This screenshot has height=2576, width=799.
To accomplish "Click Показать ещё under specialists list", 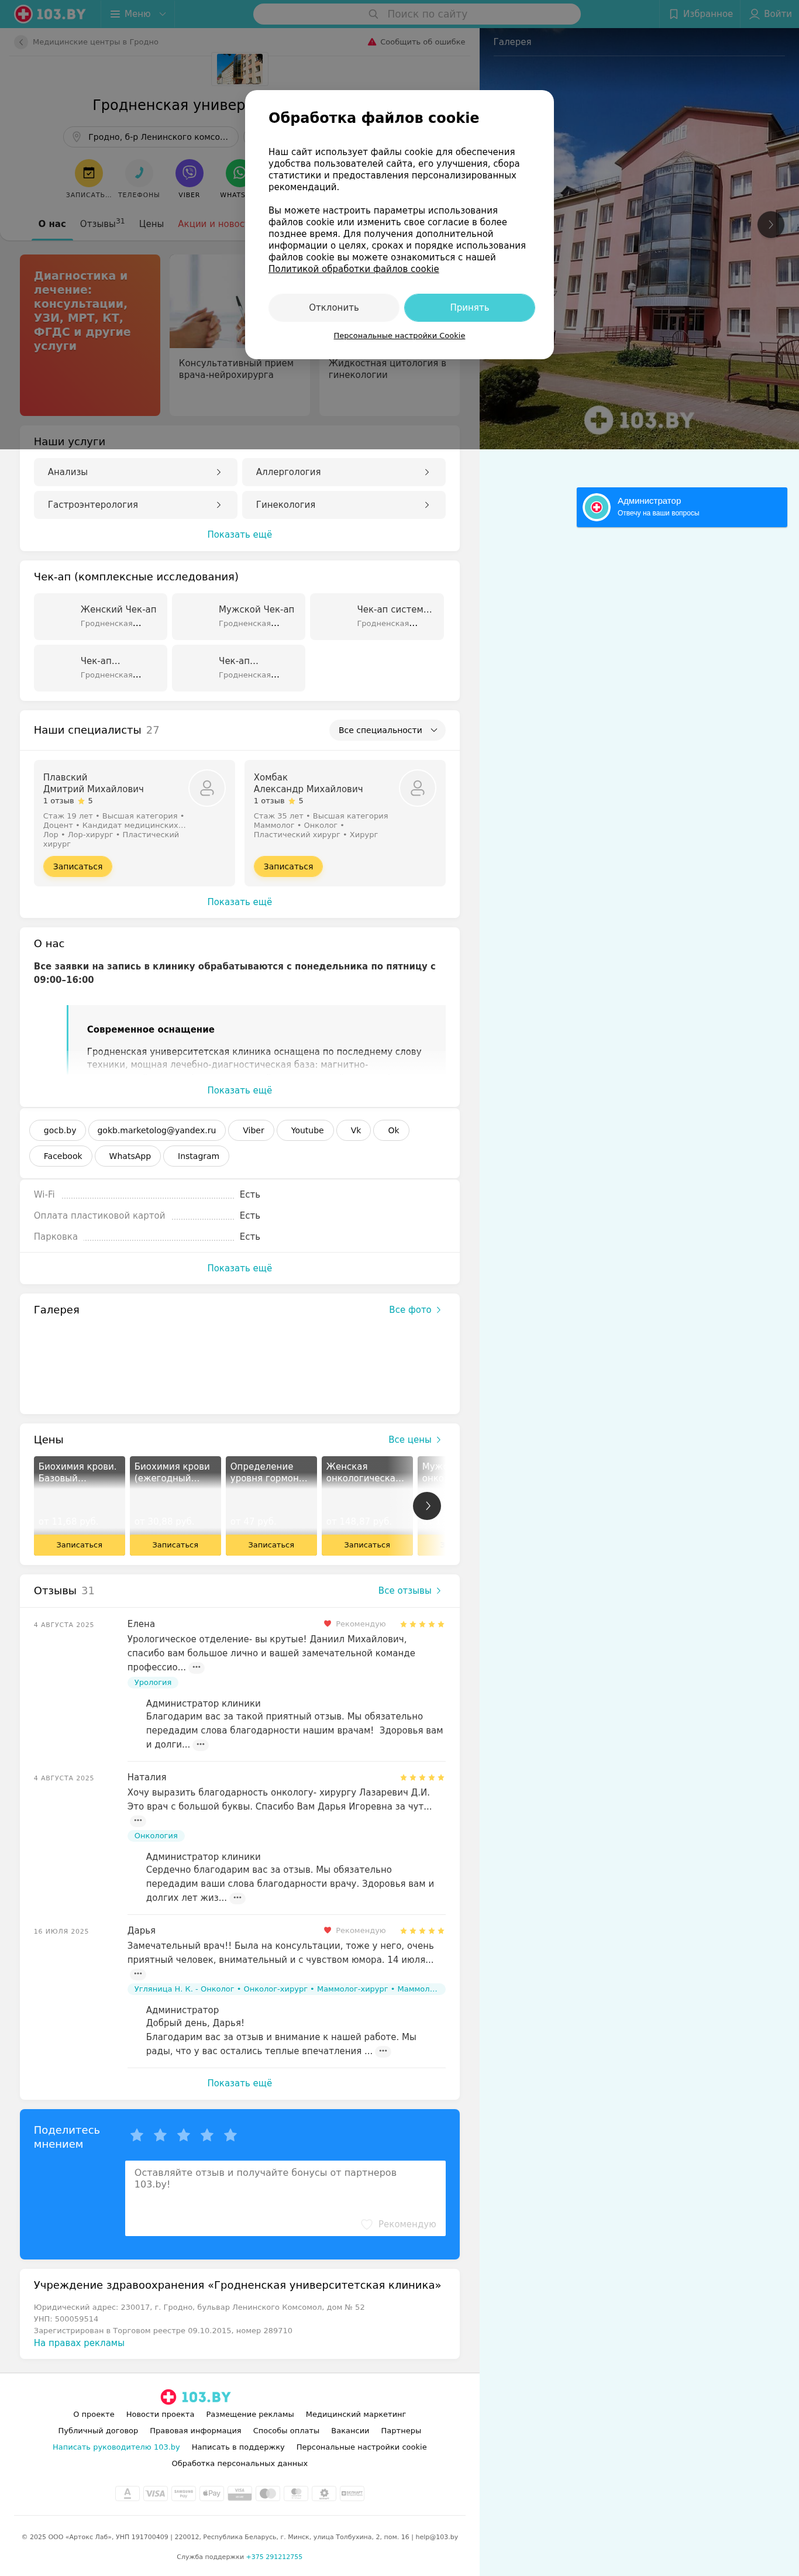I will coord(239,902).
